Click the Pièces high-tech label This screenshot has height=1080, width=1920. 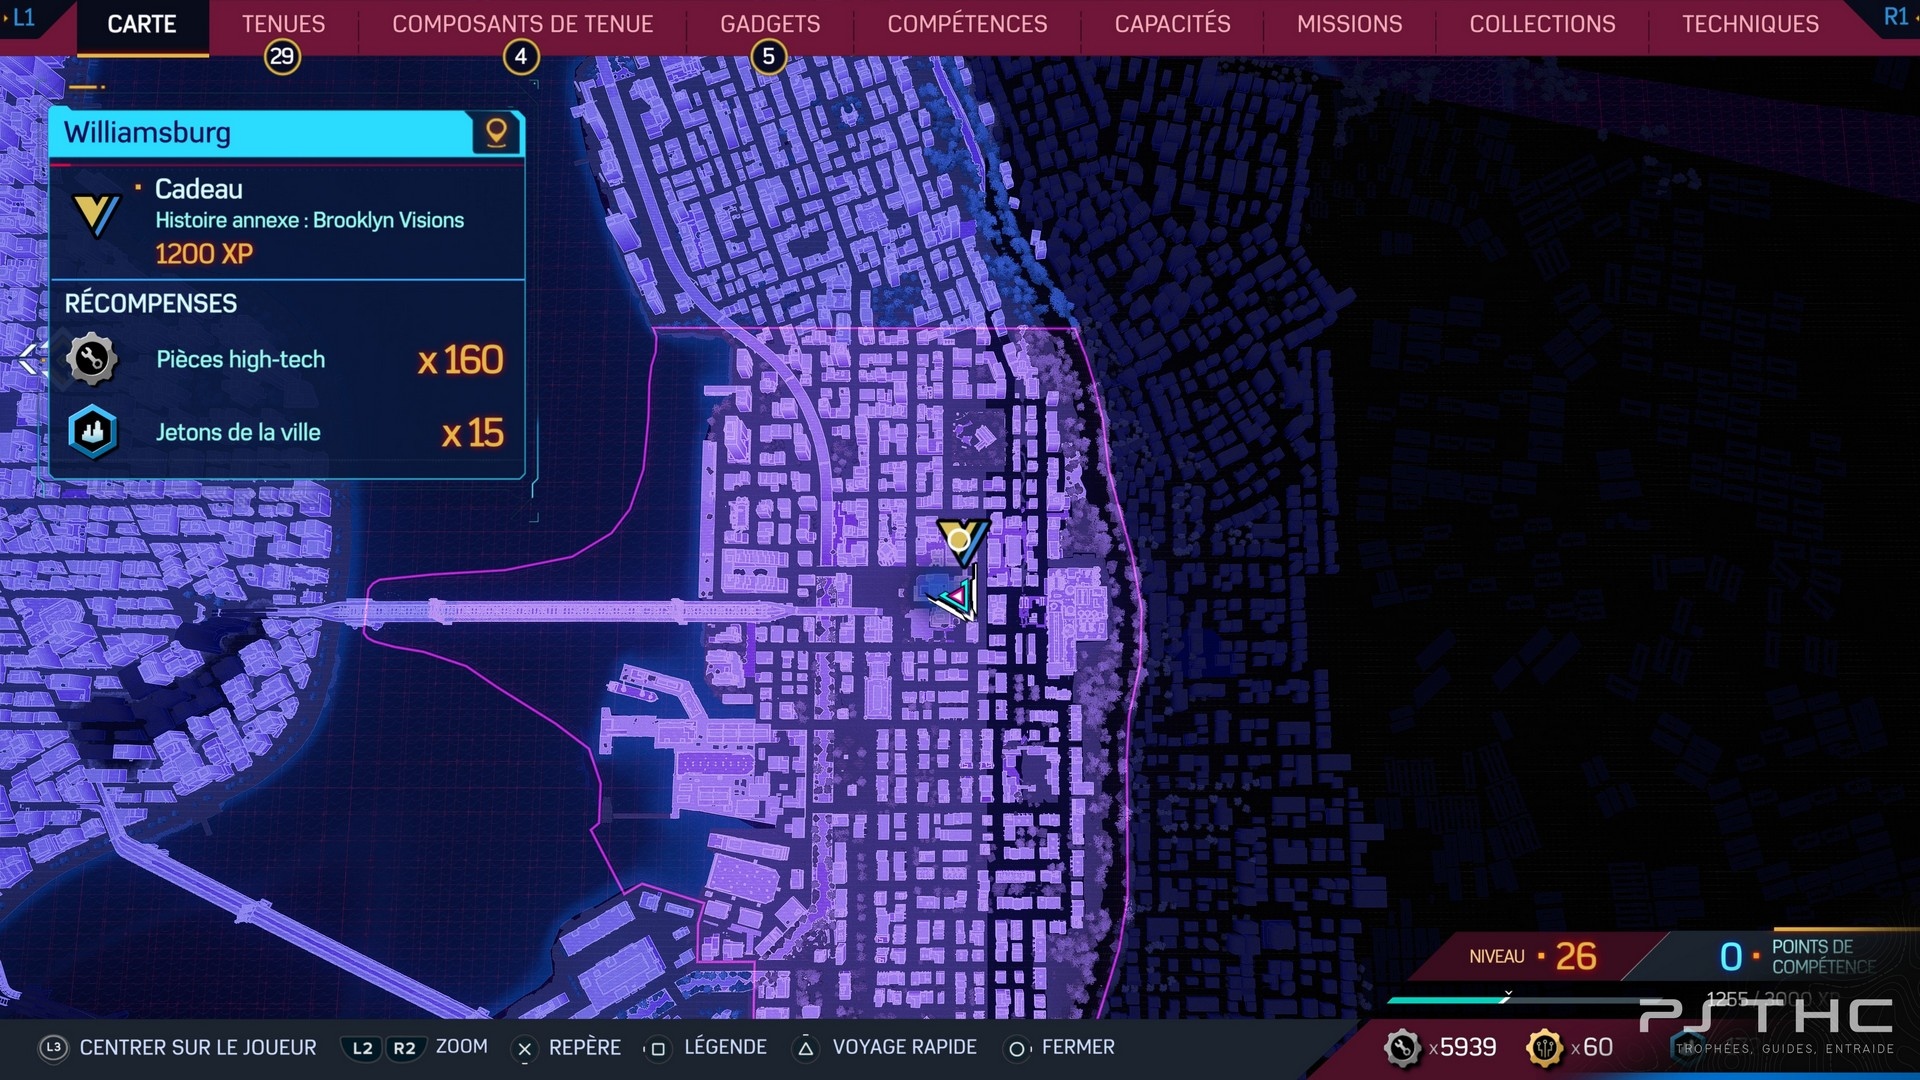241,359
